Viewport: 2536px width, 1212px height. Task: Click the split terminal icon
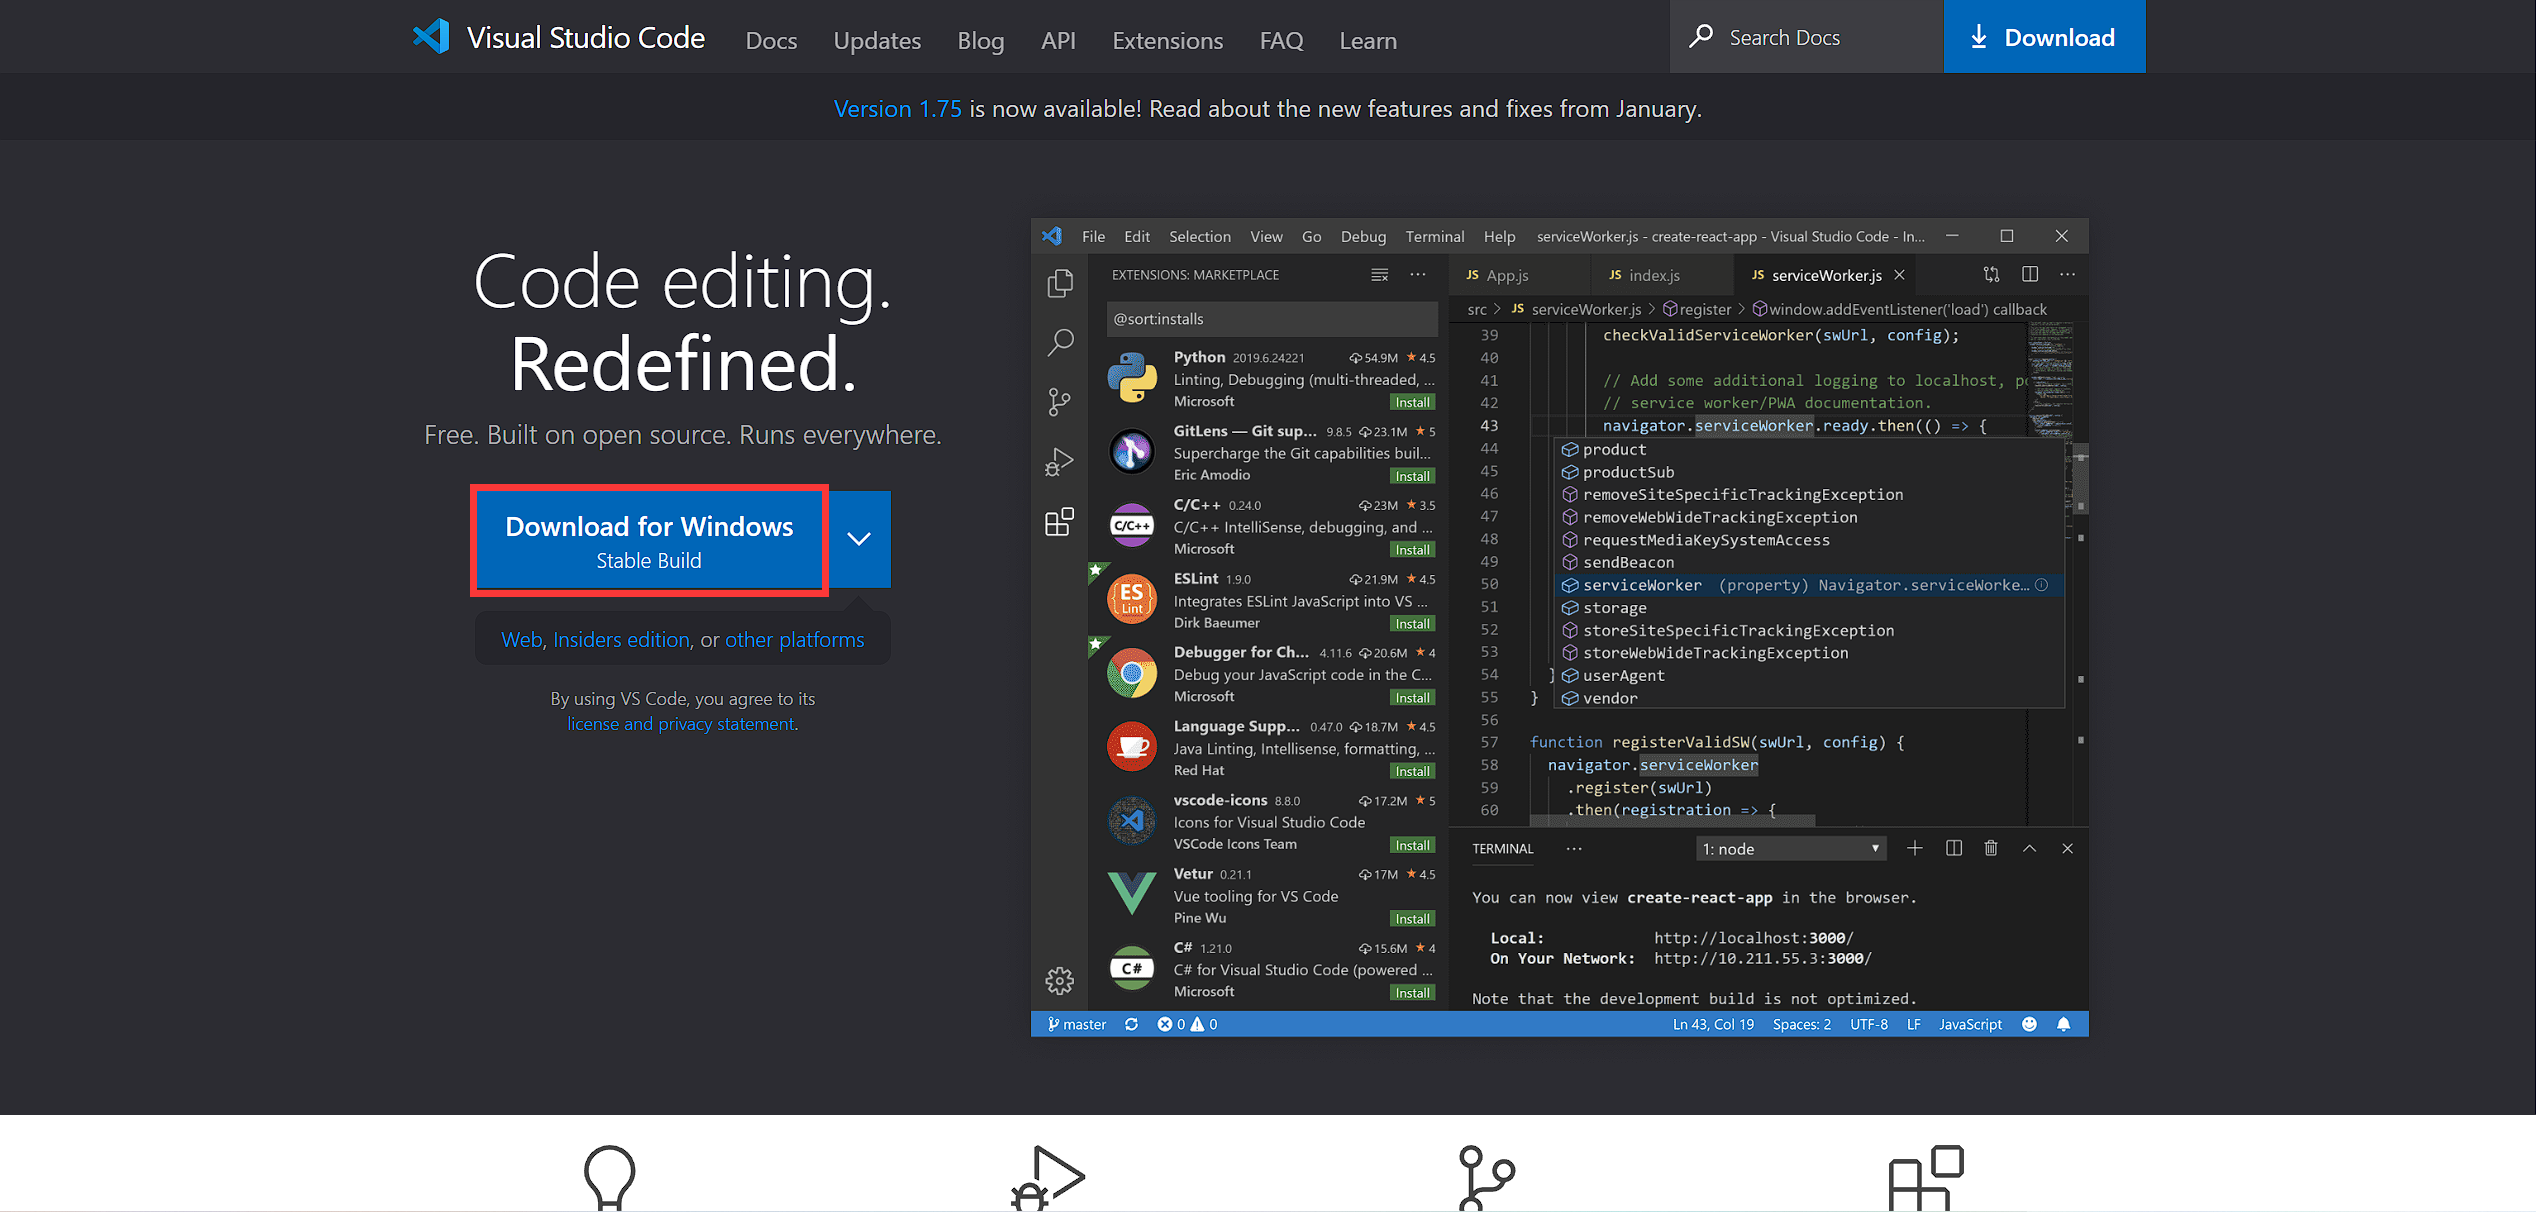[x=1953, y=848]
